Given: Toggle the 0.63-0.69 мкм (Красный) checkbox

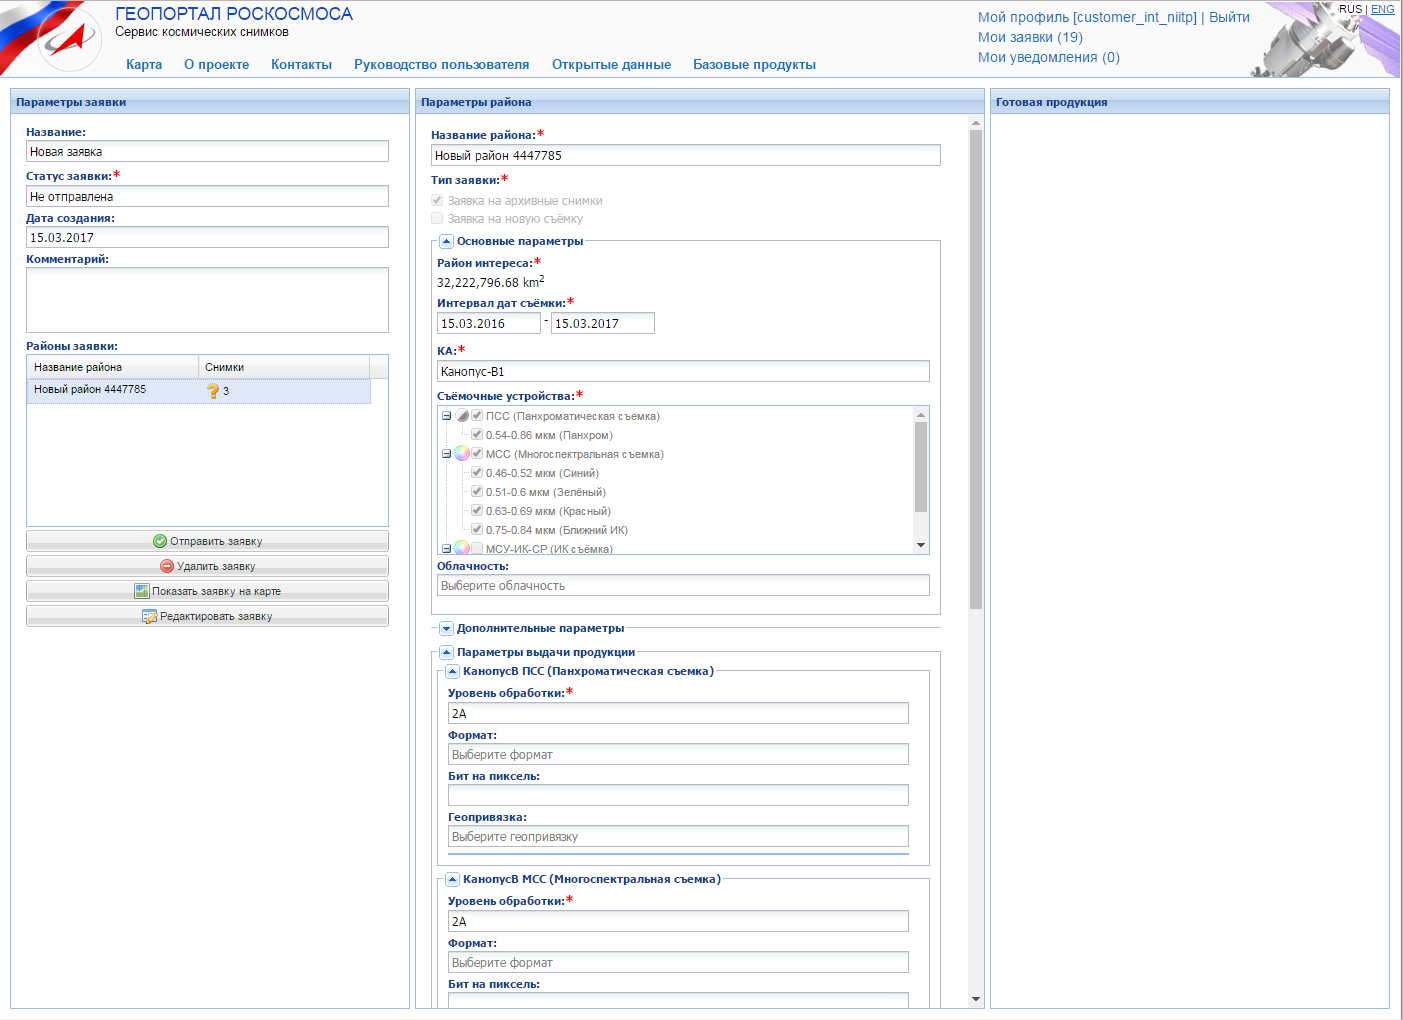Looking at the screenshot, I should [477, 511].
